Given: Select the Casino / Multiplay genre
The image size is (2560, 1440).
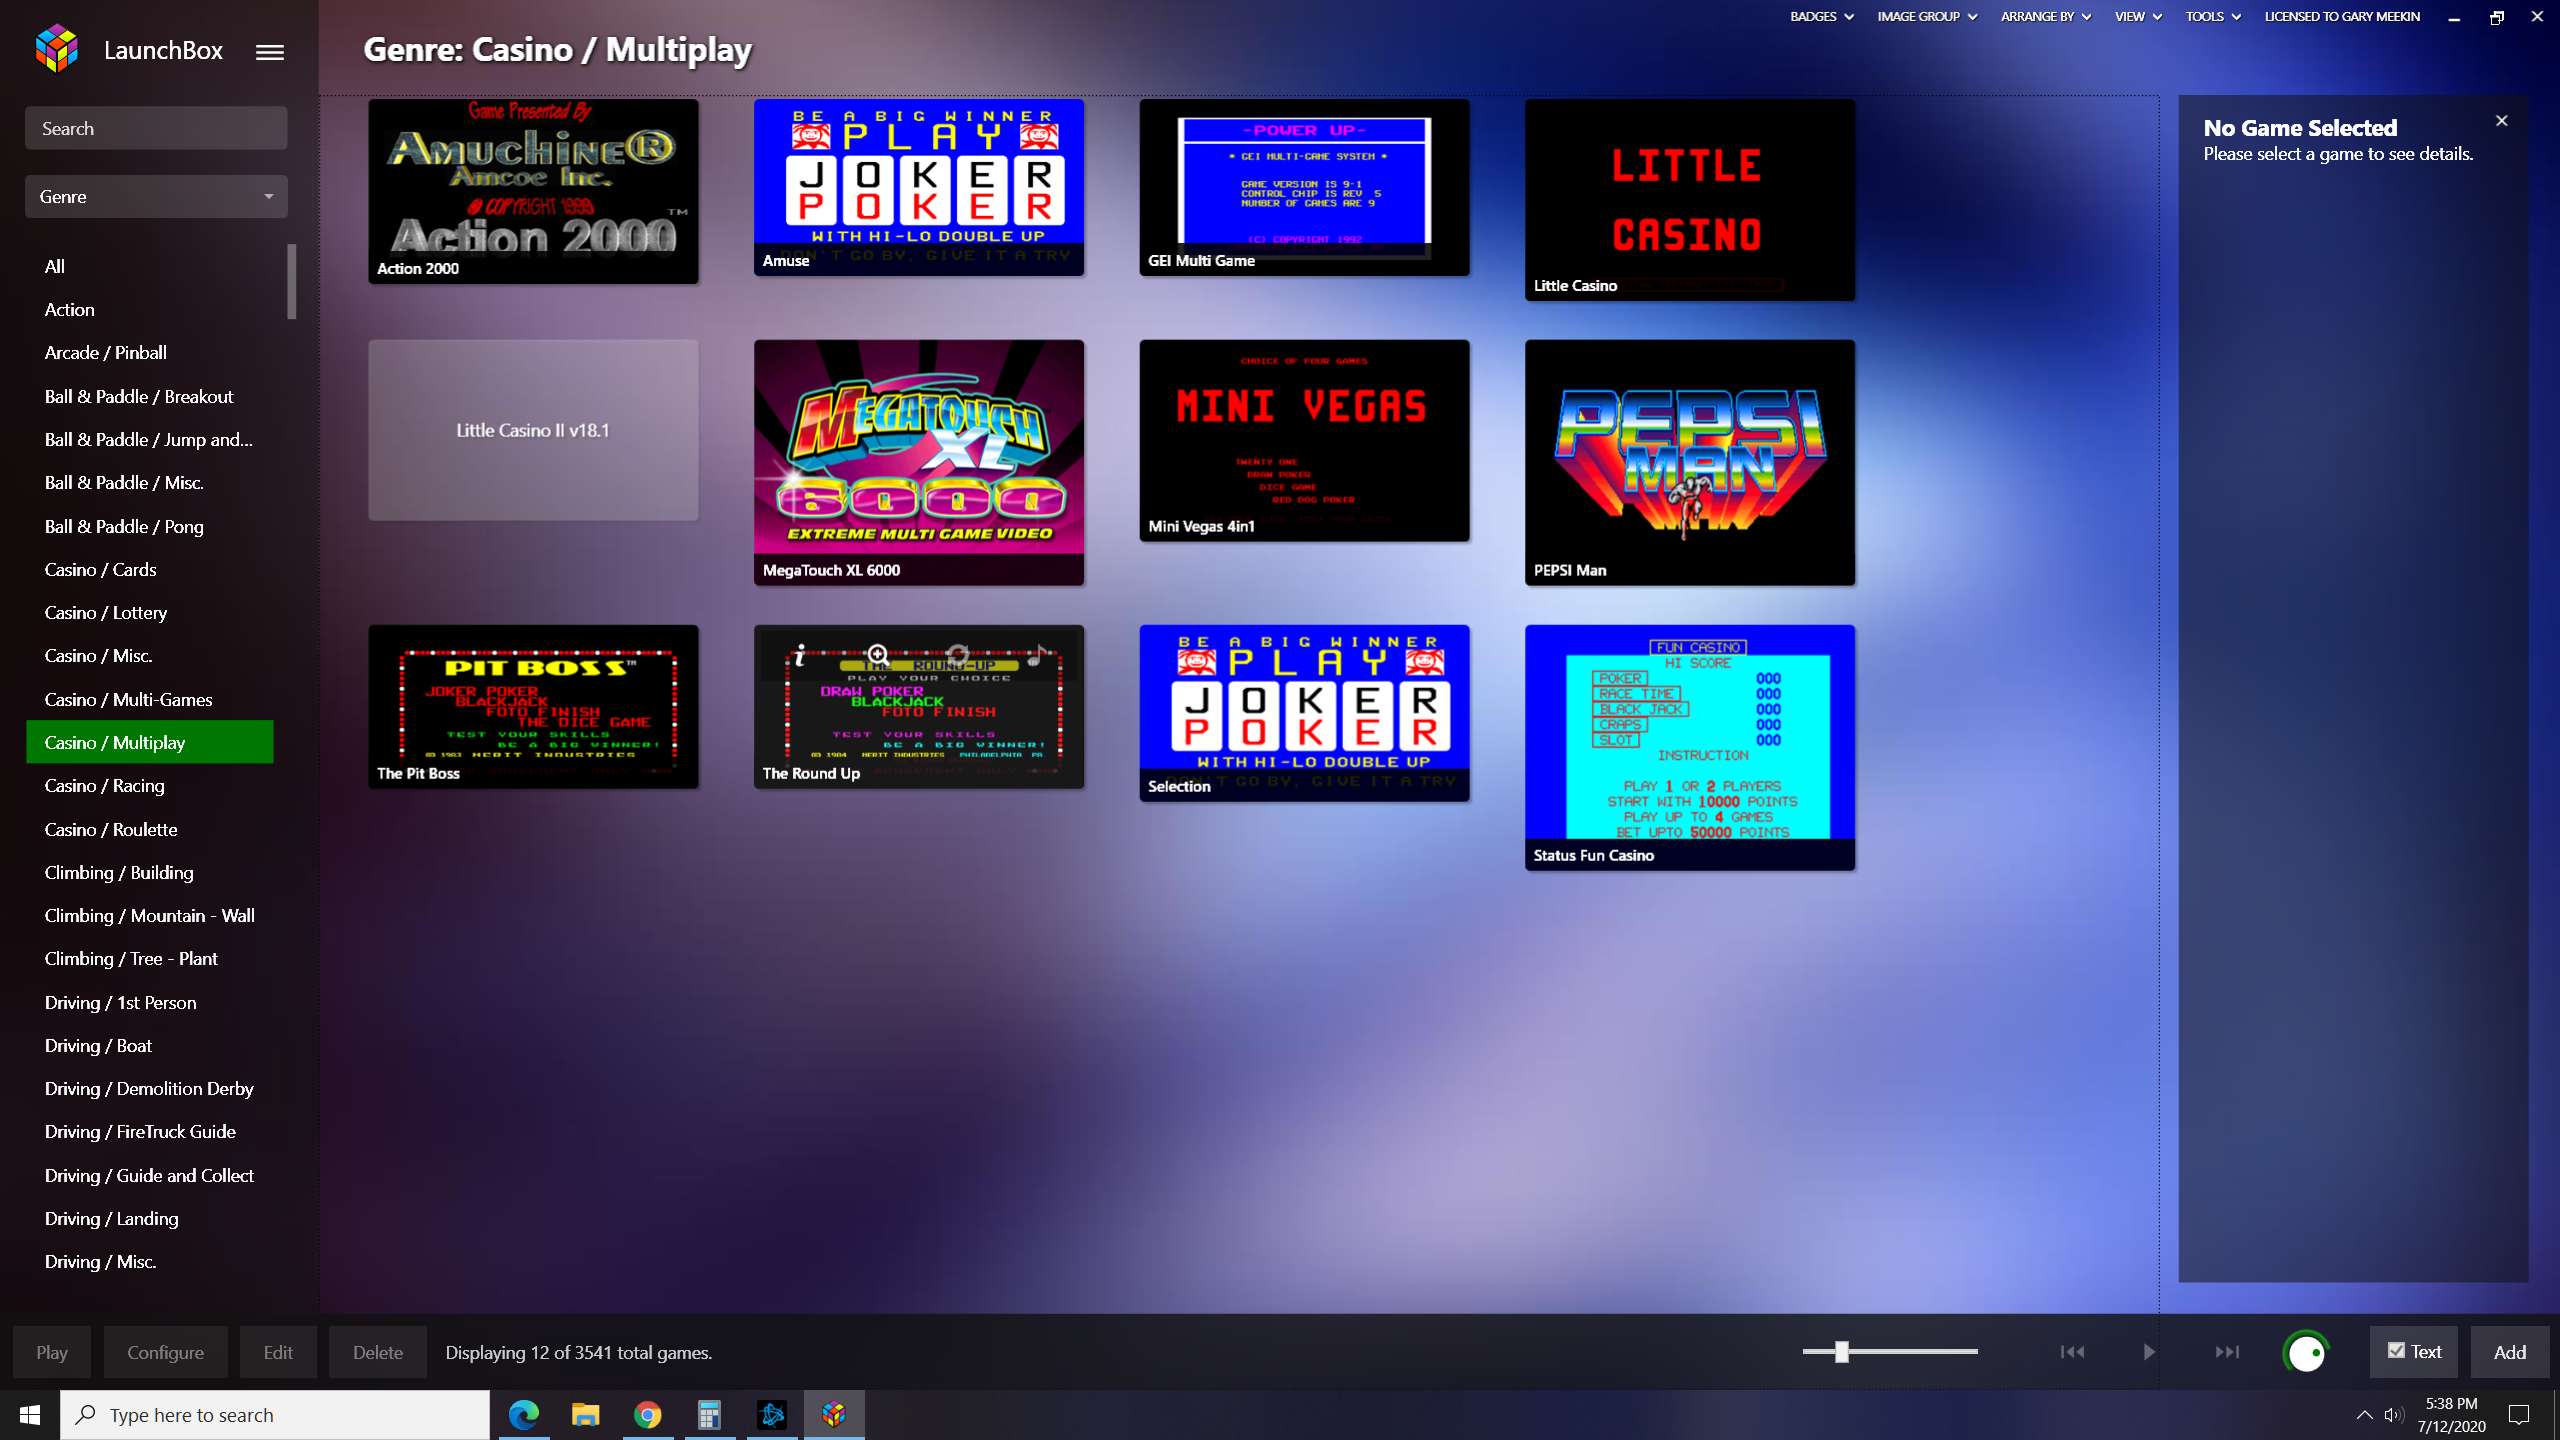Looking at the screenshot, I should click(150, 742).
